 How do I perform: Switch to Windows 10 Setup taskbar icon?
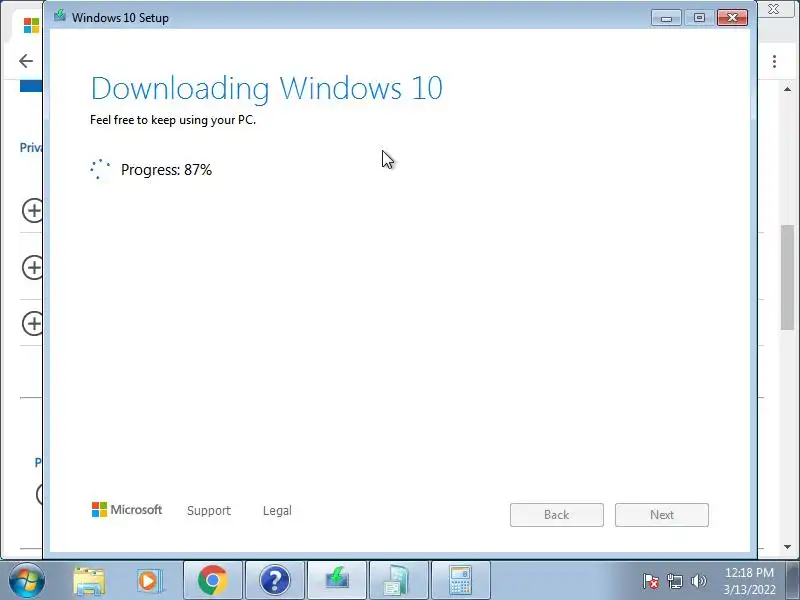(337, 581)
